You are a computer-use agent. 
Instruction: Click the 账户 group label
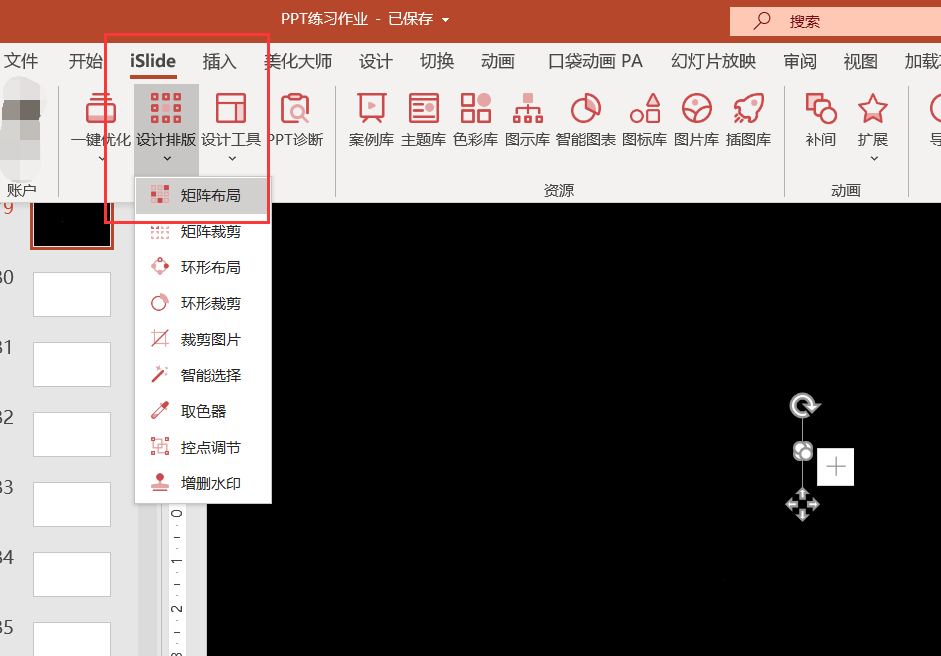pyautogui.click(x=22, y=190)
